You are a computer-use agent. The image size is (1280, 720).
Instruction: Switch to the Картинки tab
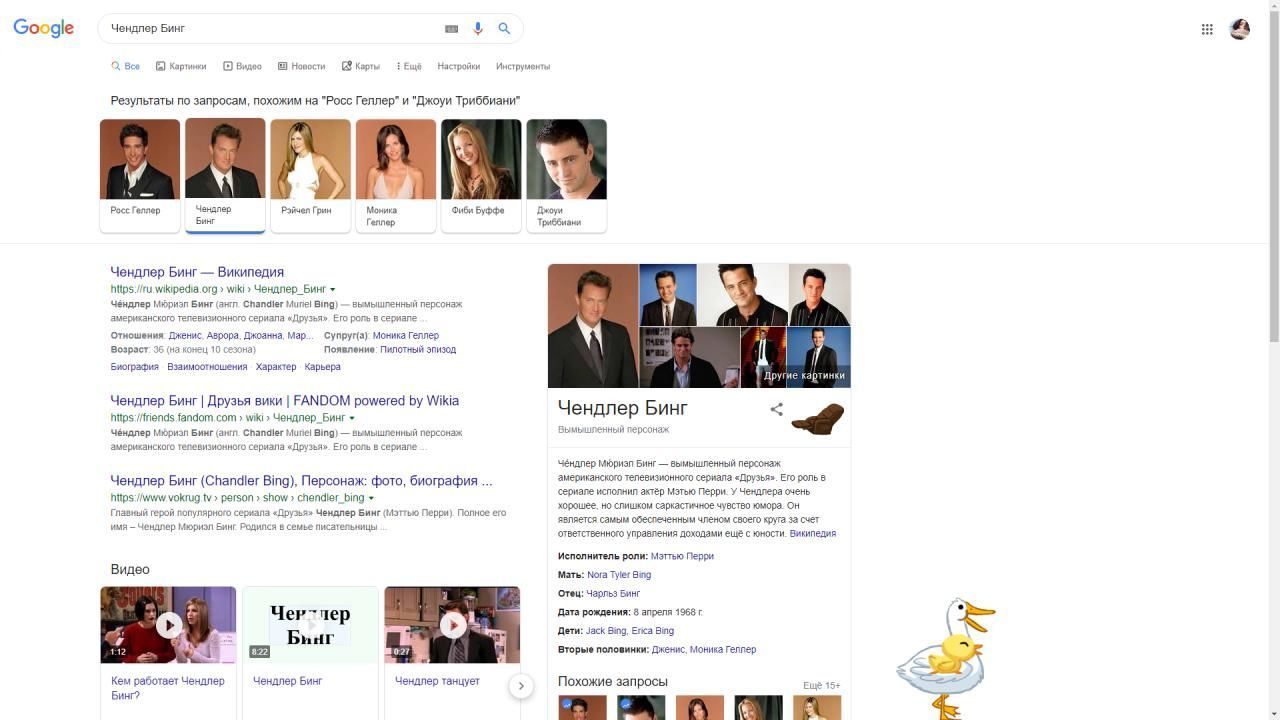click(181, 66)
